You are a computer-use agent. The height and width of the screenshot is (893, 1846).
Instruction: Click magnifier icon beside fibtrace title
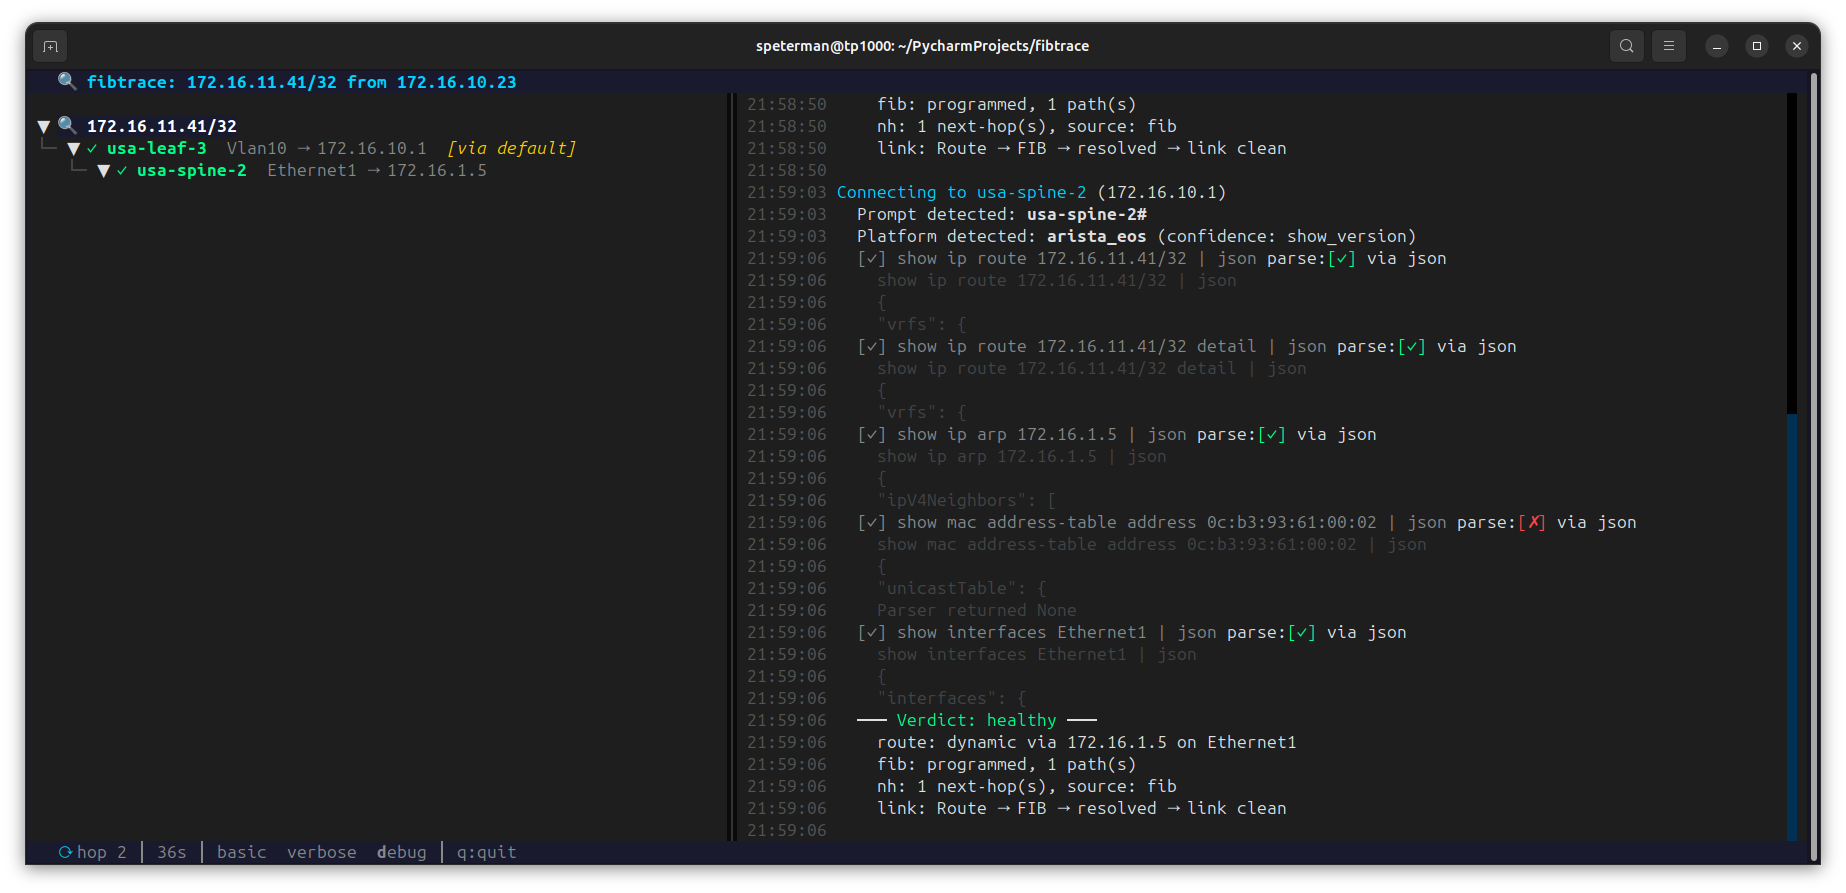click(x=67, y=82)
